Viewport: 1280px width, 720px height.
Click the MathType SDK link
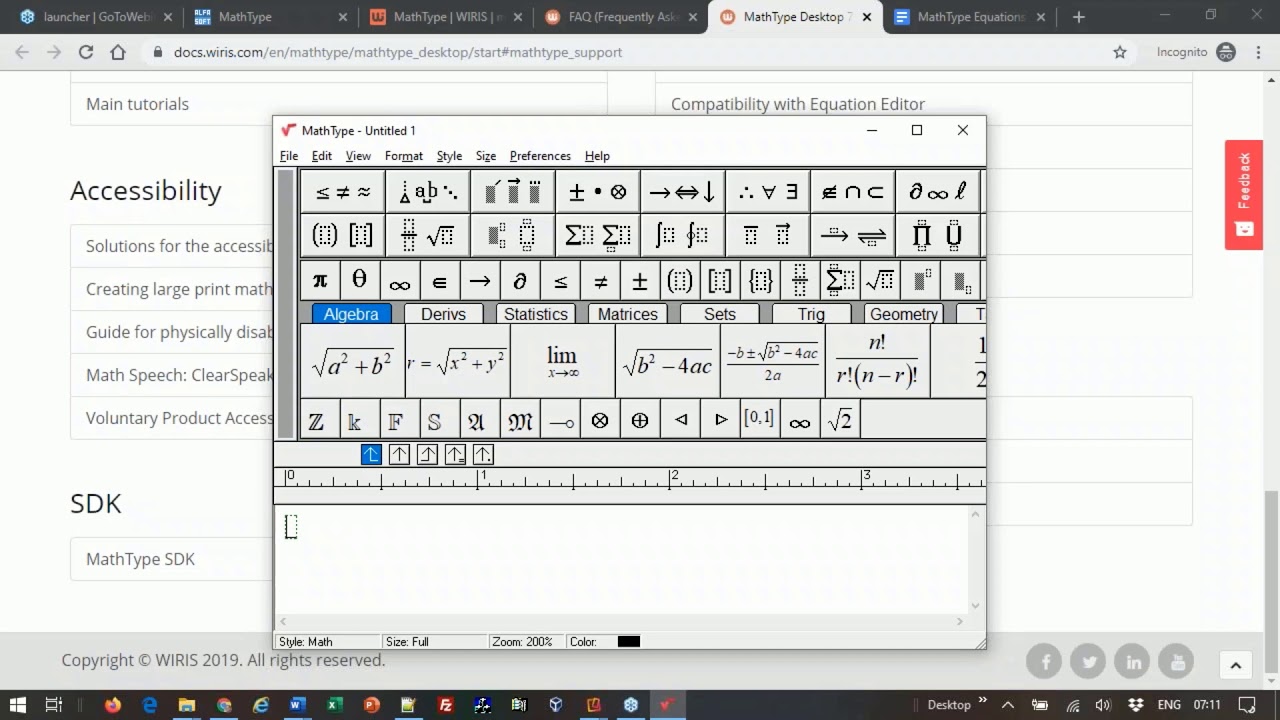140,559
